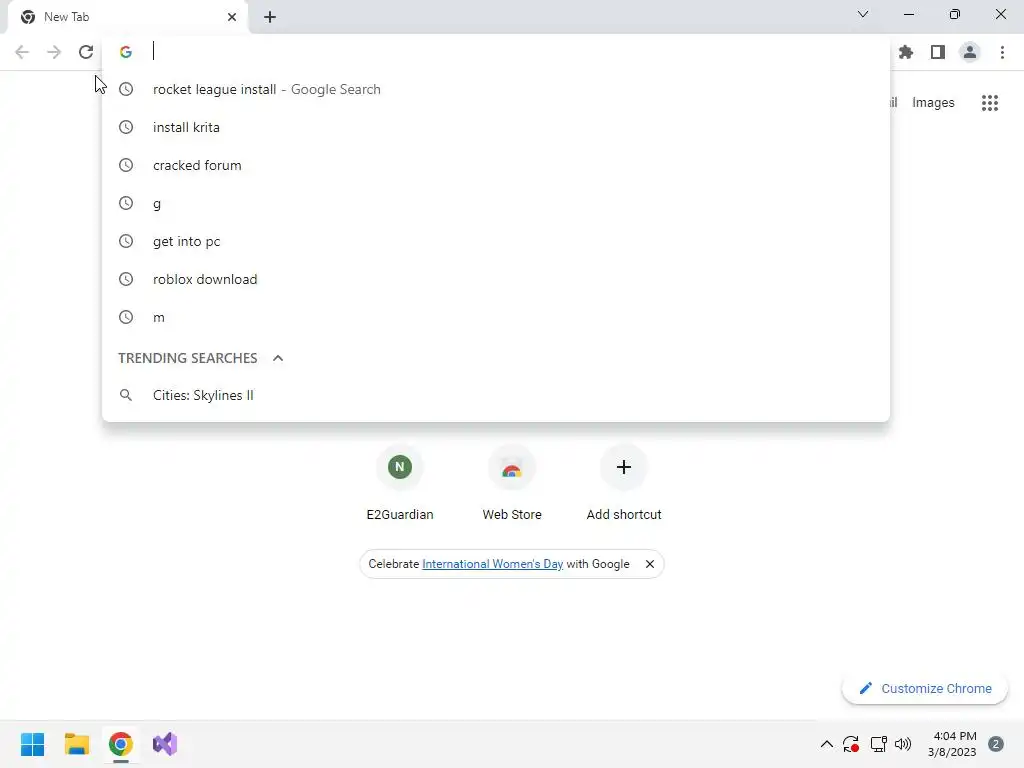Open the tab search chevron
This screenshot has height=768, width=1024.
pos(863,14)
